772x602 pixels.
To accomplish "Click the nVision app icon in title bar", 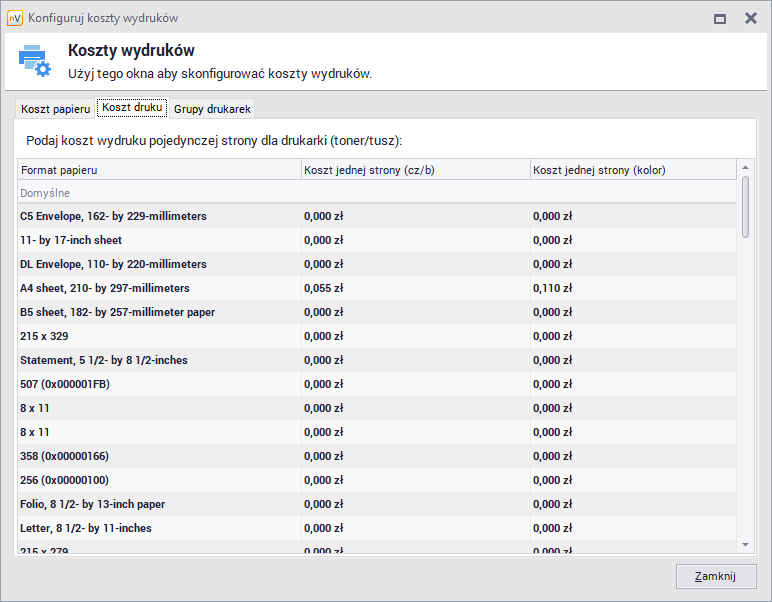I will pos(15,18).
